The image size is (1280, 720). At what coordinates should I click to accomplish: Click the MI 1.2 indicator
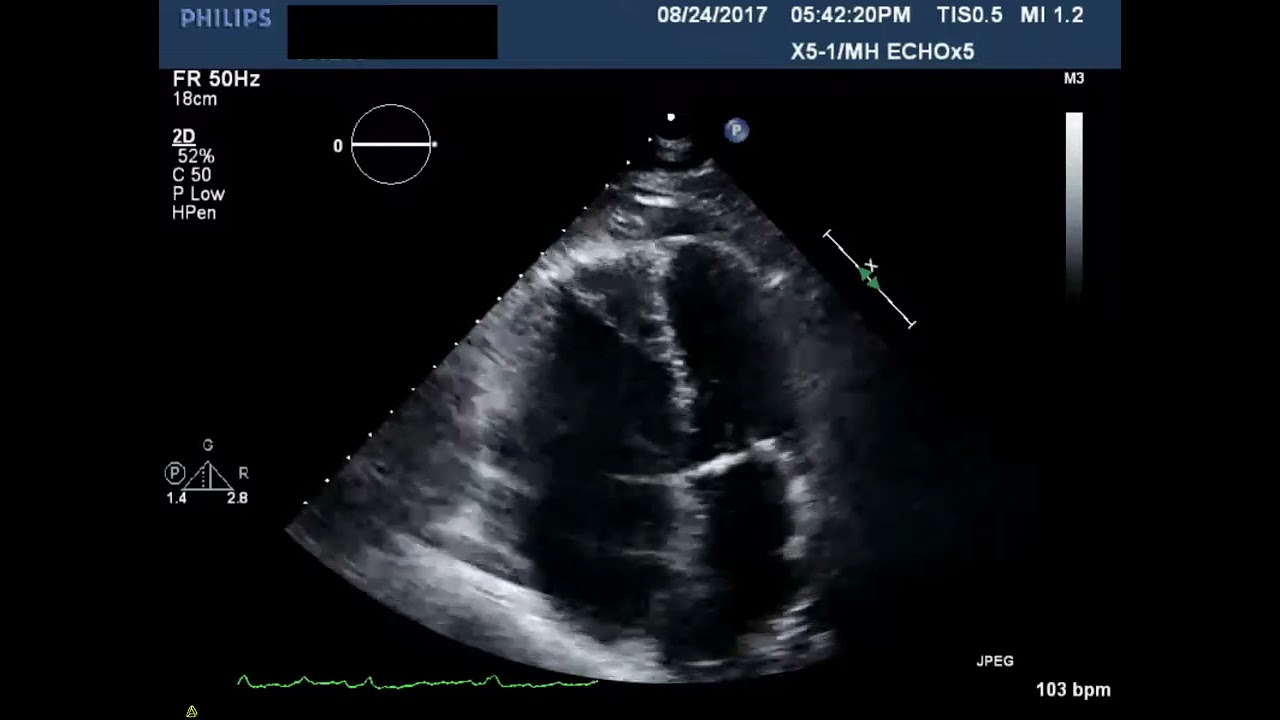(1051, 15)
